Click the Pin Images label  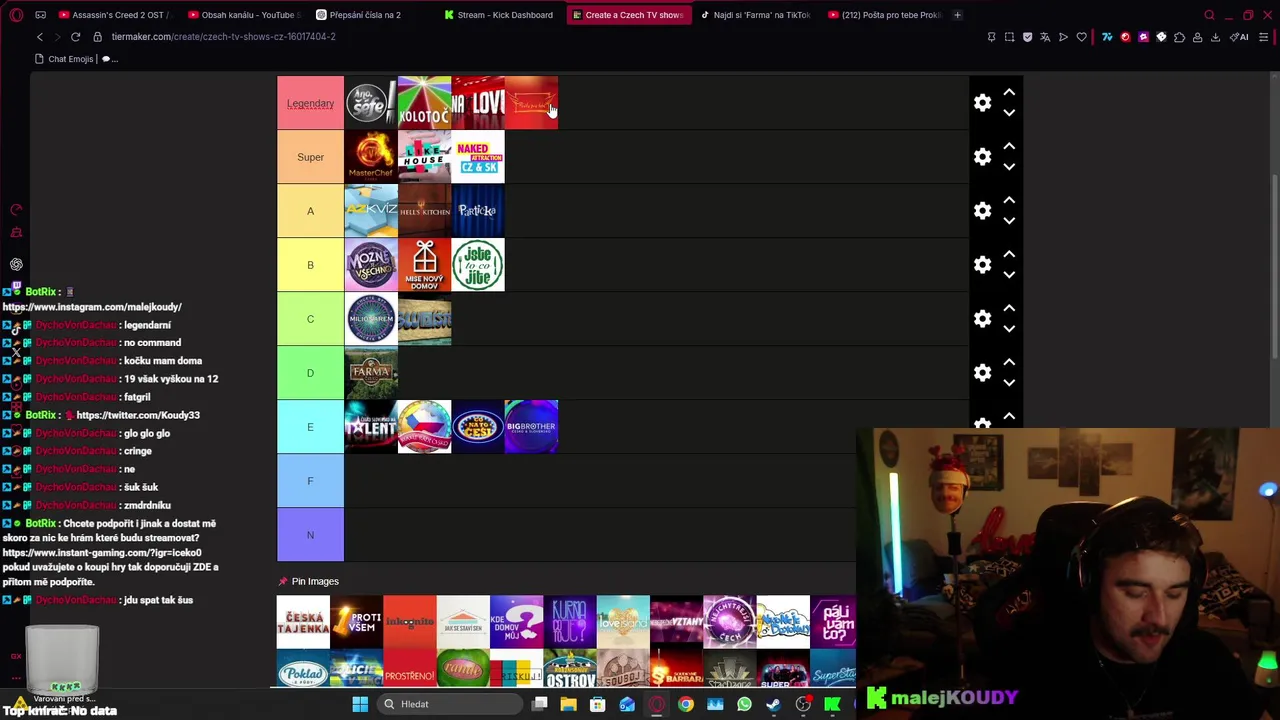[315, 581]
